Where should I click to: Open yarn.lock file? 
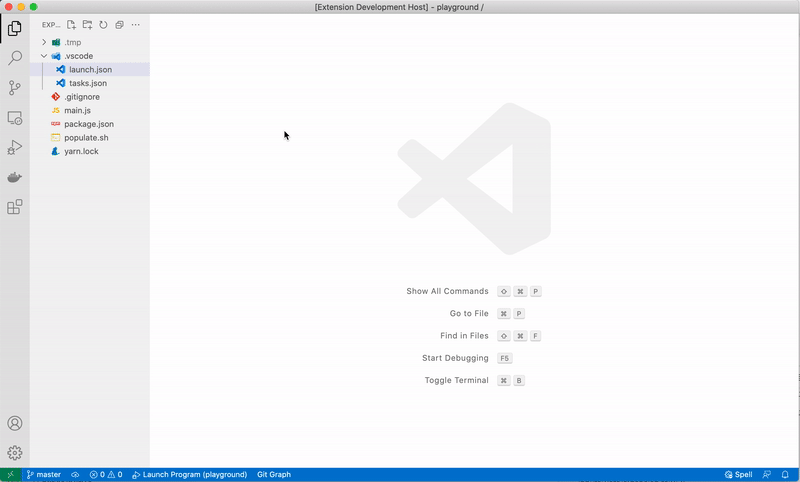[x=90, y=151]
